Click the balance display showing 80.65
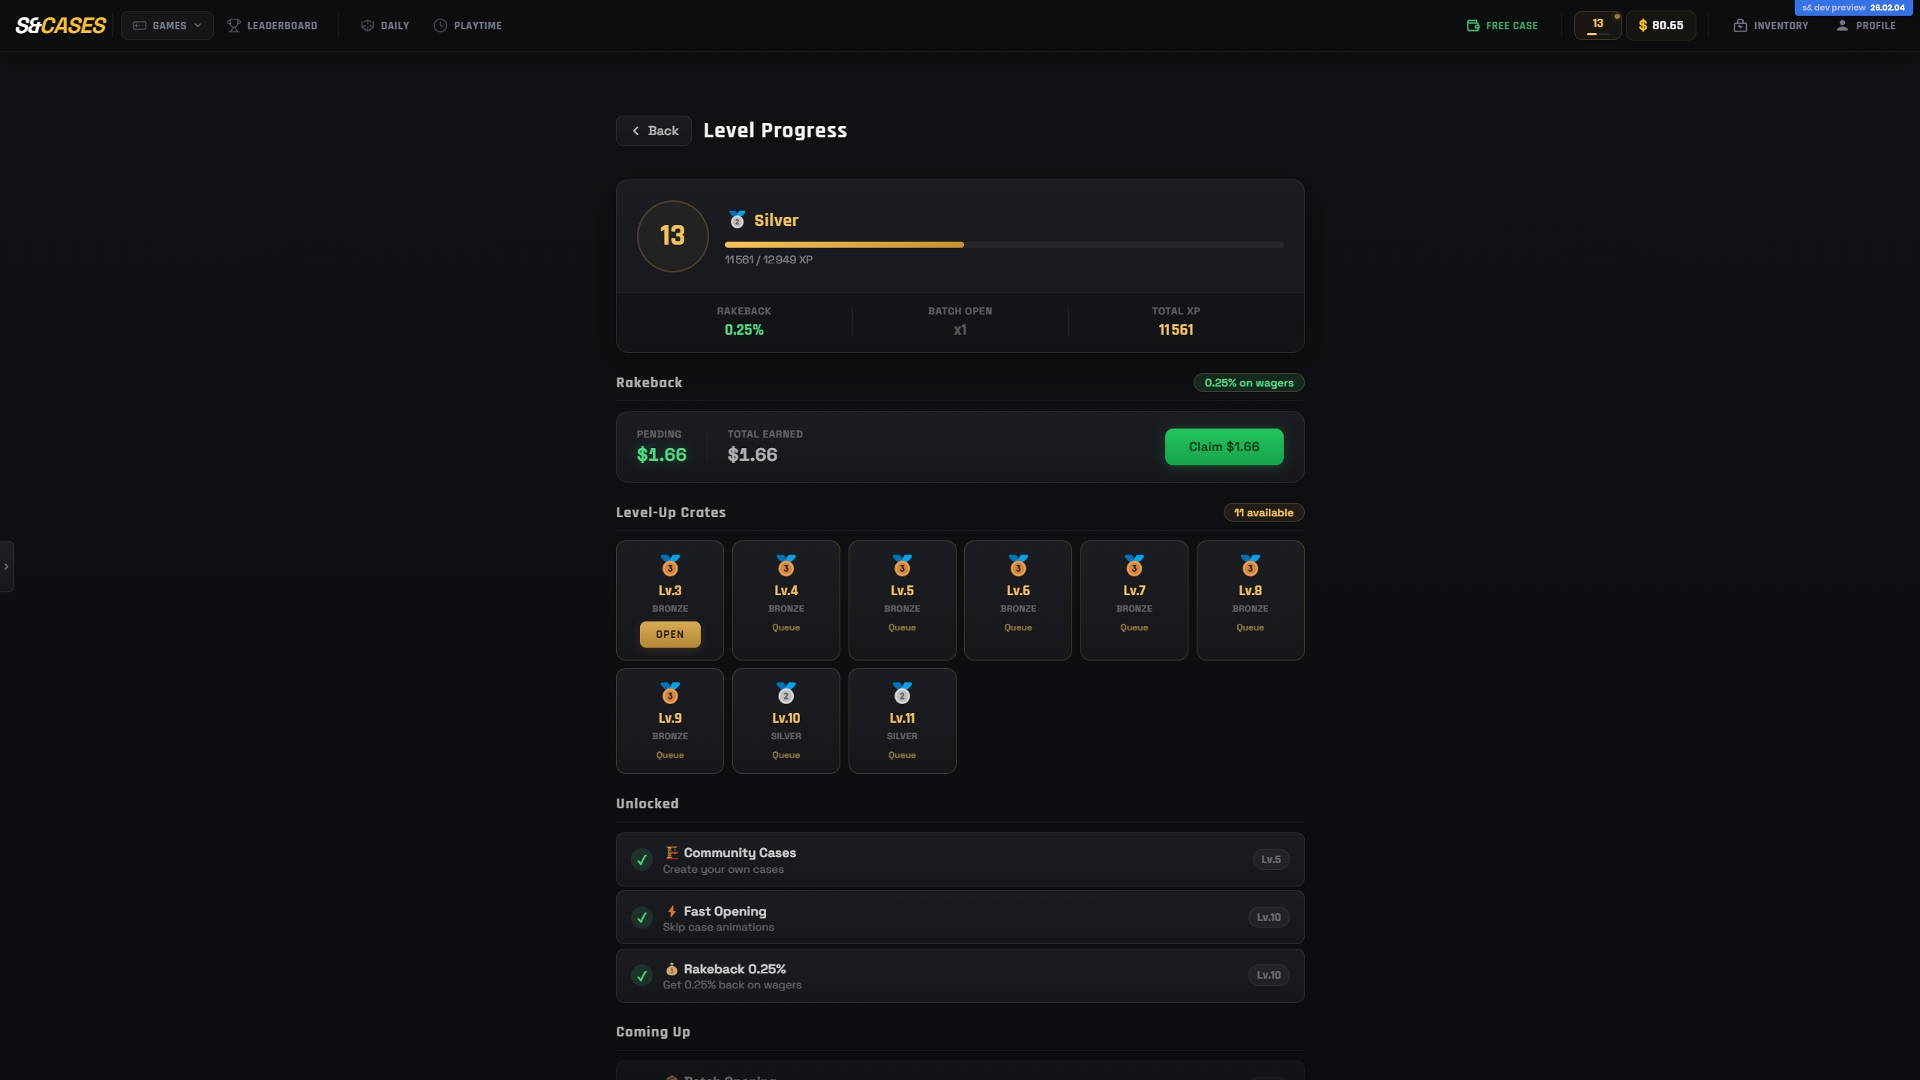Image resolution: width=1920 pixels, height=1080 pixels. [x=1660, y=25]
